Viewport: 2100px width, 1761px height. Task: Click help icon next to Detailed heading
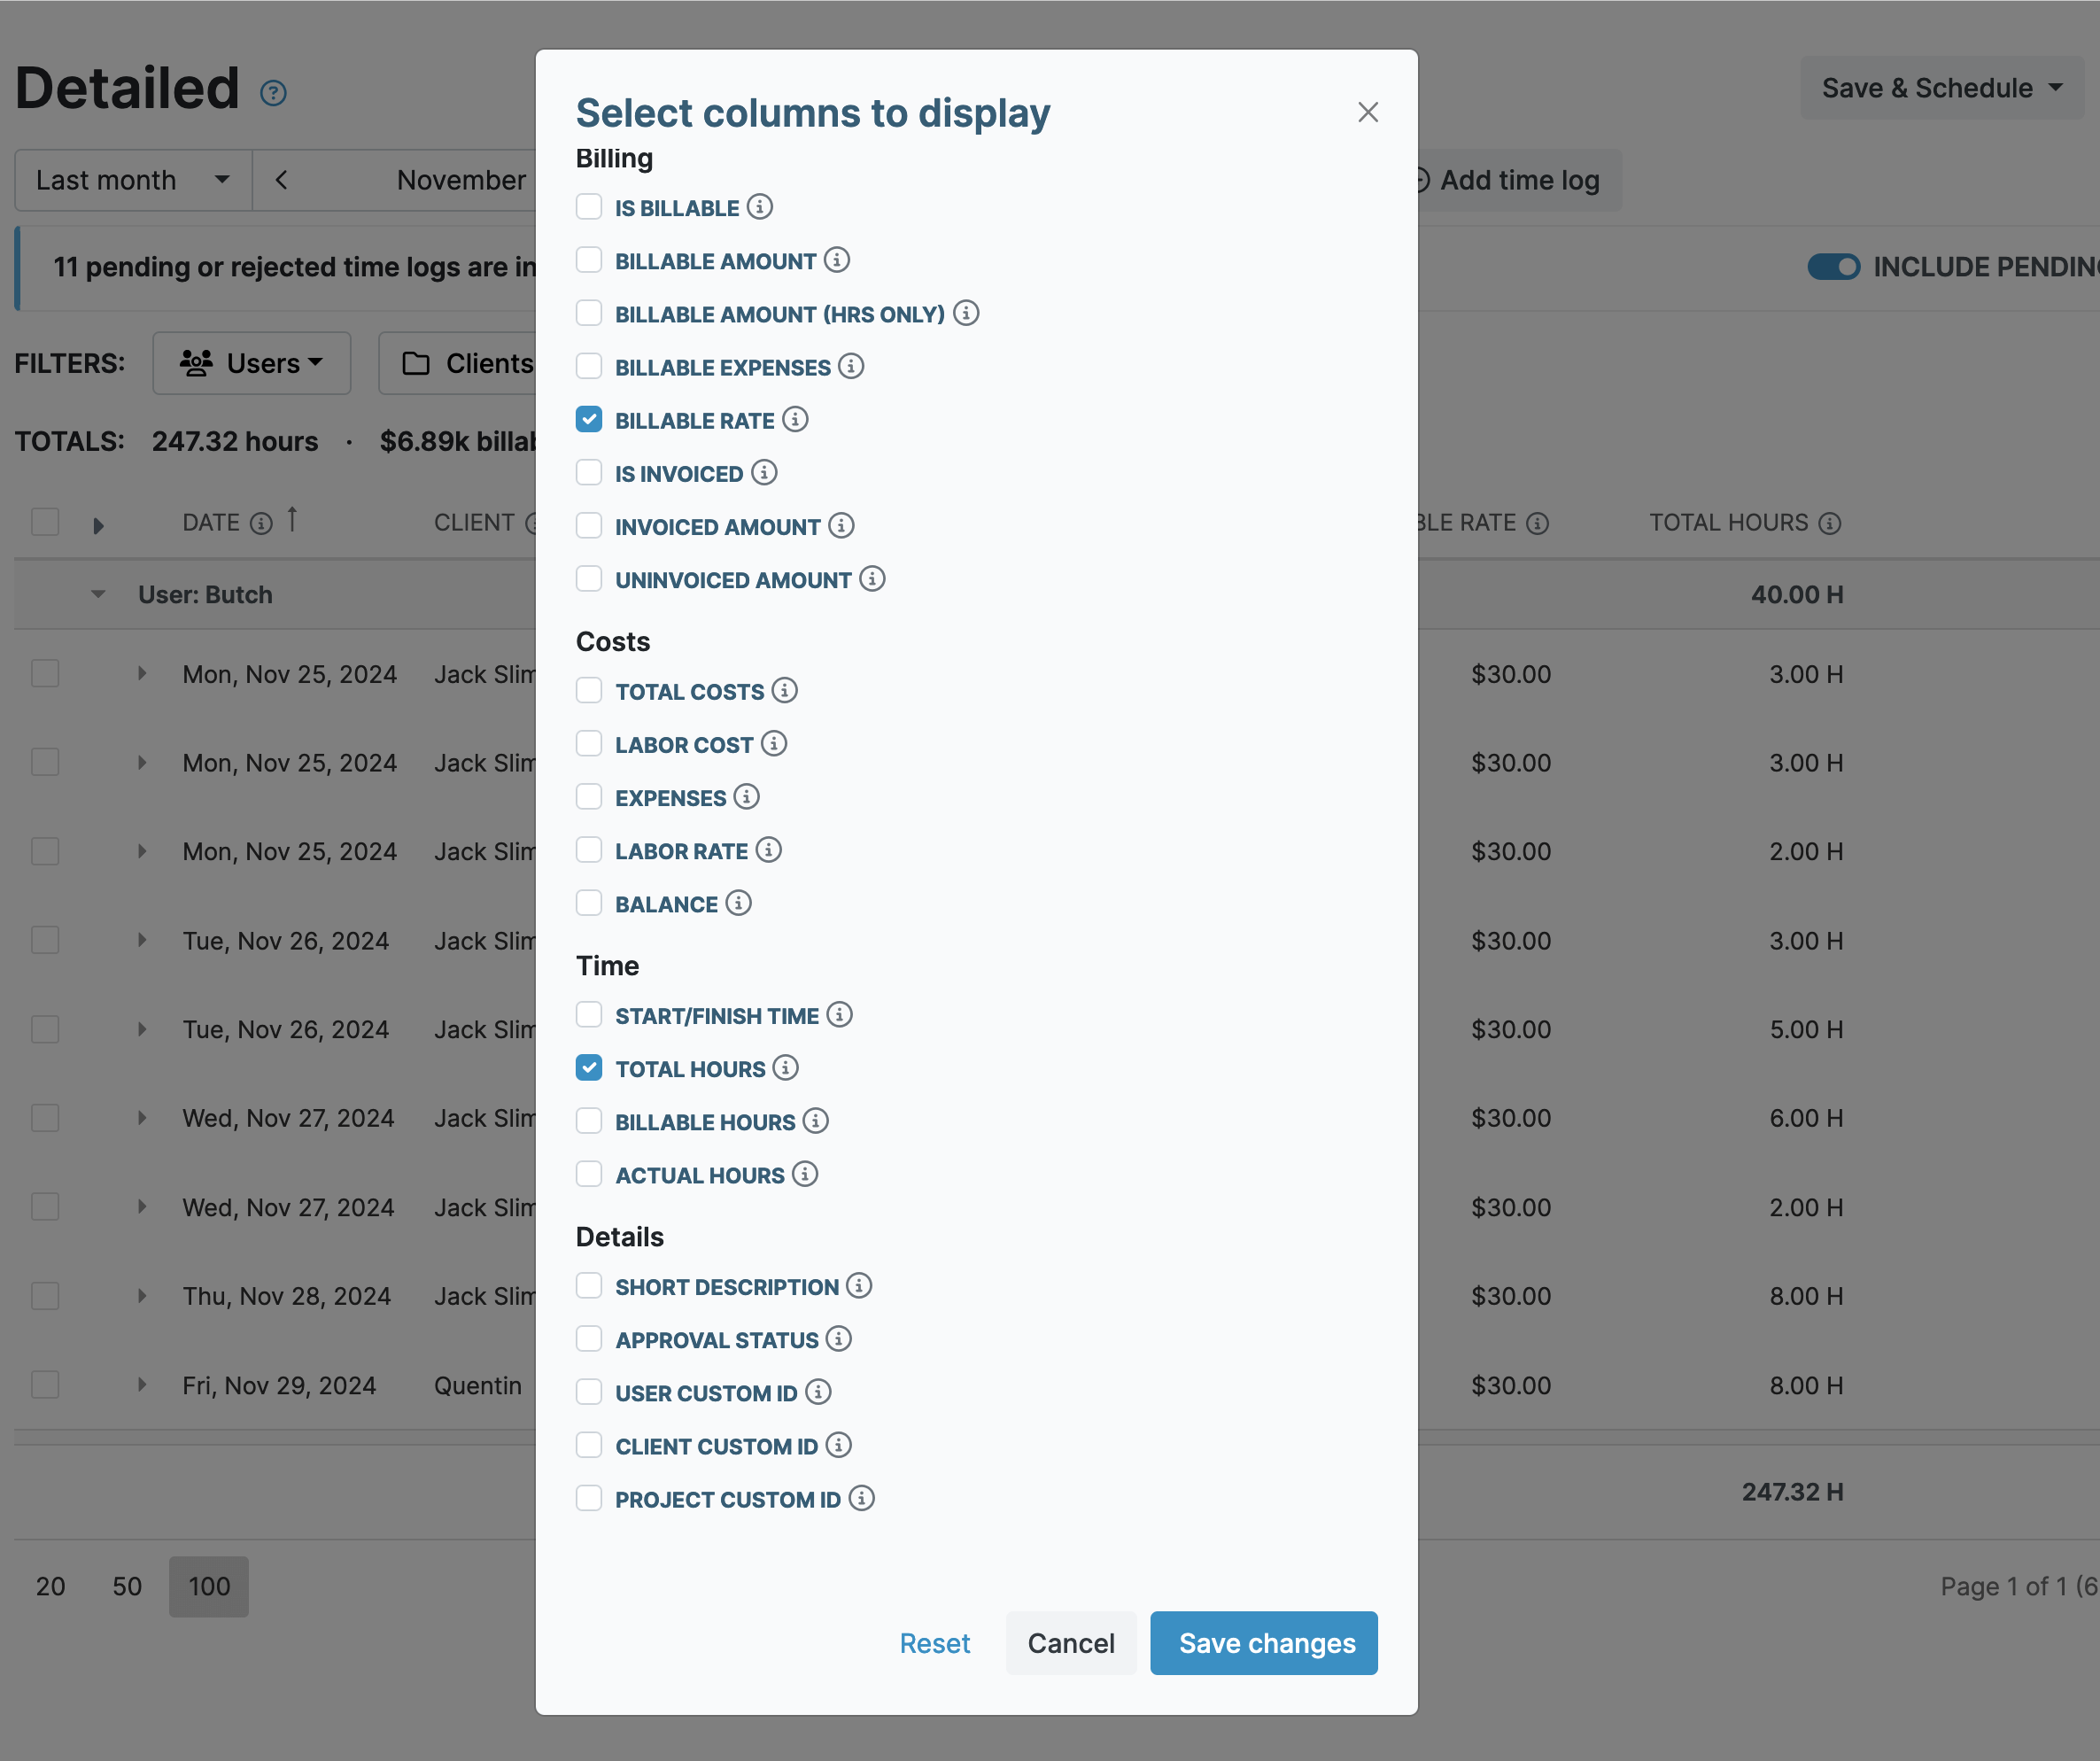[273, 93]
